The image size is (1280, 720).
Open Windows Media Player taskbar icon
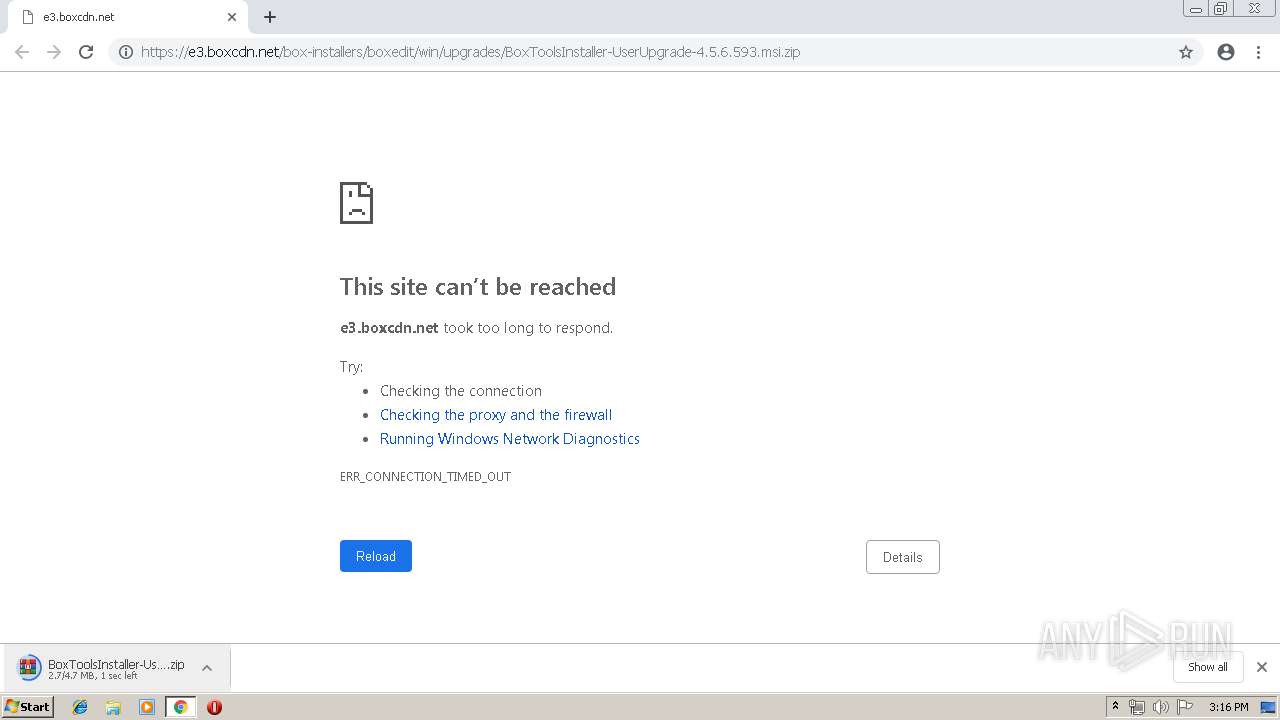[x=147, y=707]
